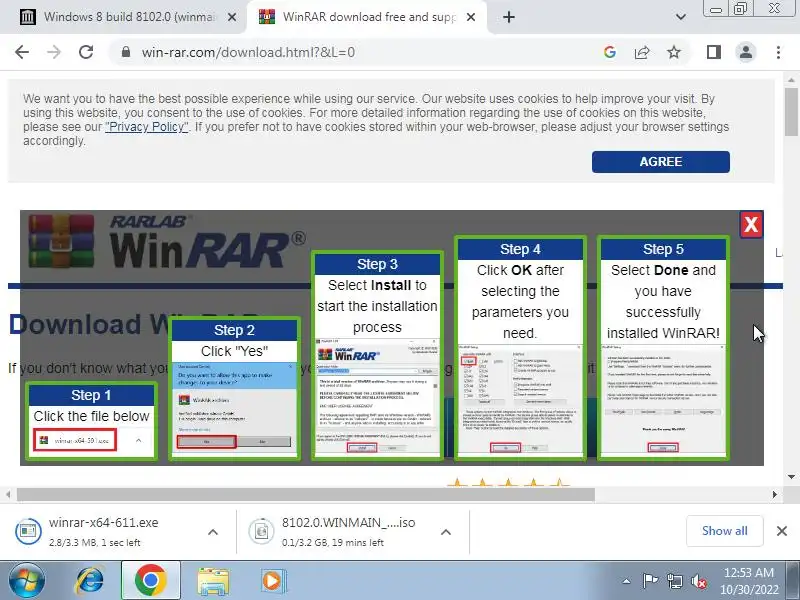This screenshot has height=600, width=800.
Task: Open Action Center flag icon
Action: pos(649,581)
